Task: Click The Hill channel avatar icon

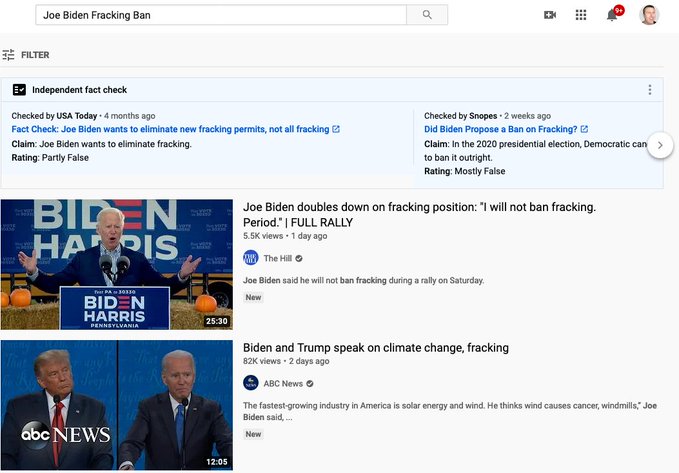Action: coord(251,258)
